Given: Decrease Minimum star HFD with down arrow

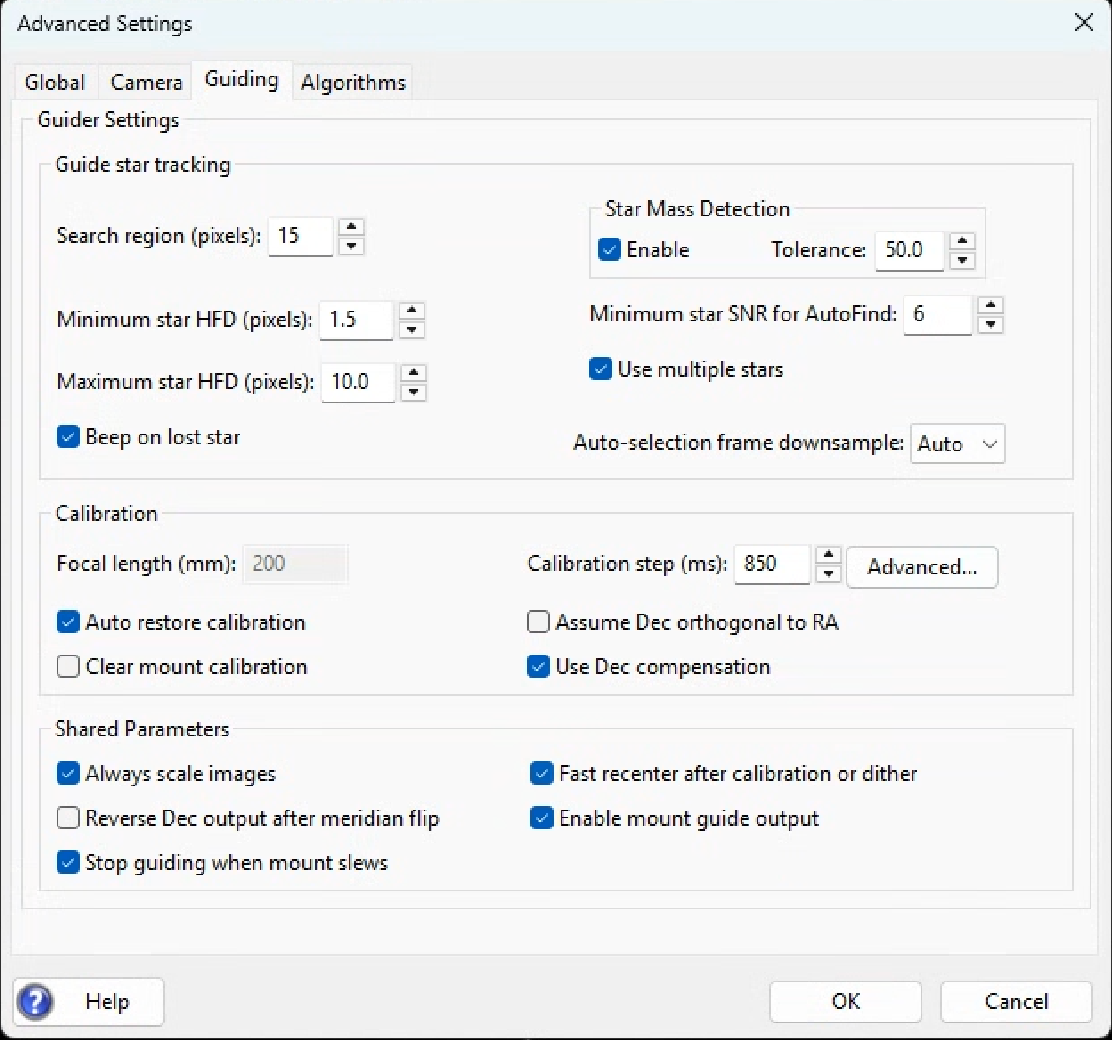Looking at the screenshot, I should tap(411, 330).
